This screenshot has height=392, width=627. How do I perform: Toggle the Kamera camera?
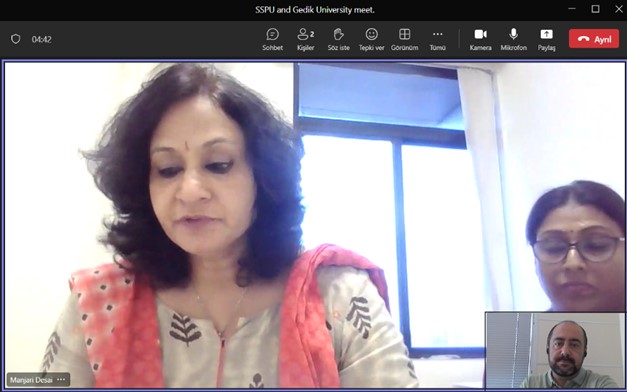coord(480,39)
